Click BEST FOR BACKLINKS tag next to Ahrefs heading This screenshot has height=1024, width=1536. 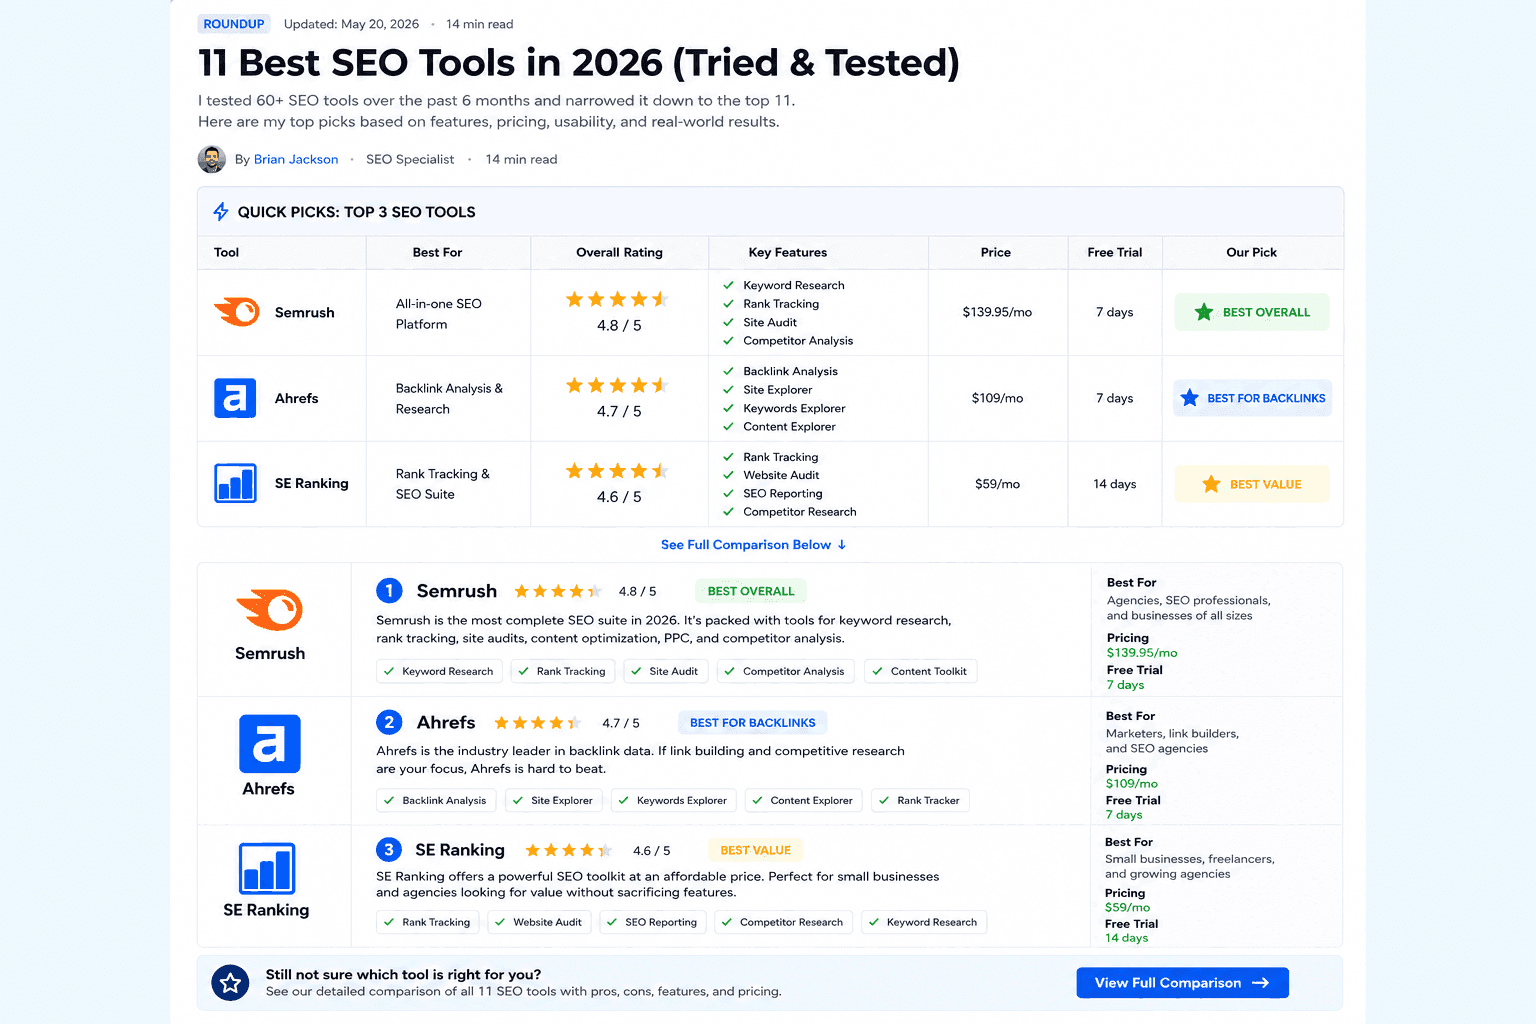(x=753, y=723)
